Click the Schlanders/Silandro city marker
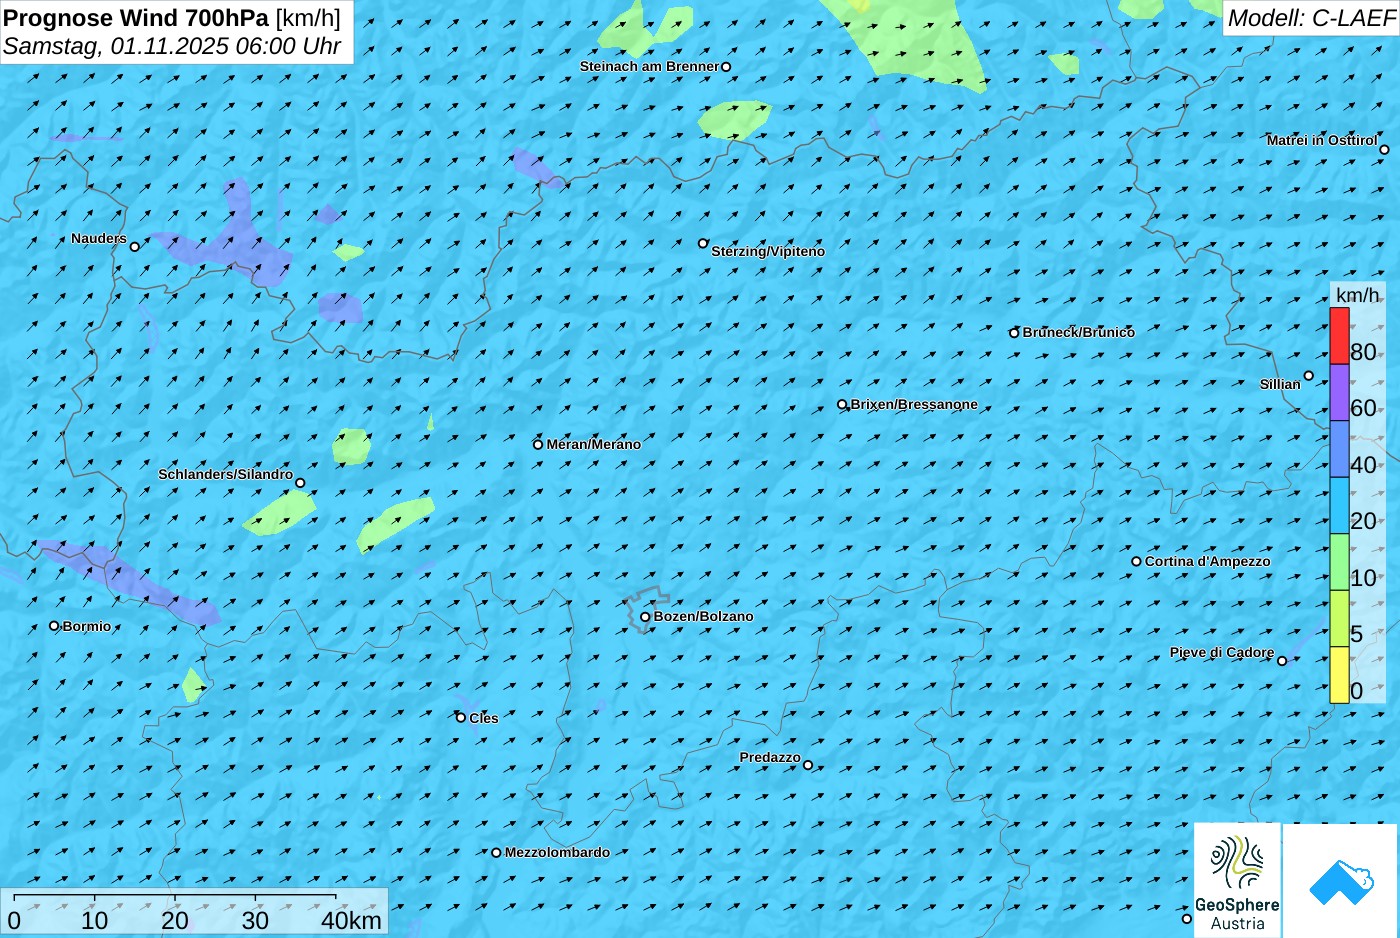The image size is (1400, 938). (x=300, y=483)
